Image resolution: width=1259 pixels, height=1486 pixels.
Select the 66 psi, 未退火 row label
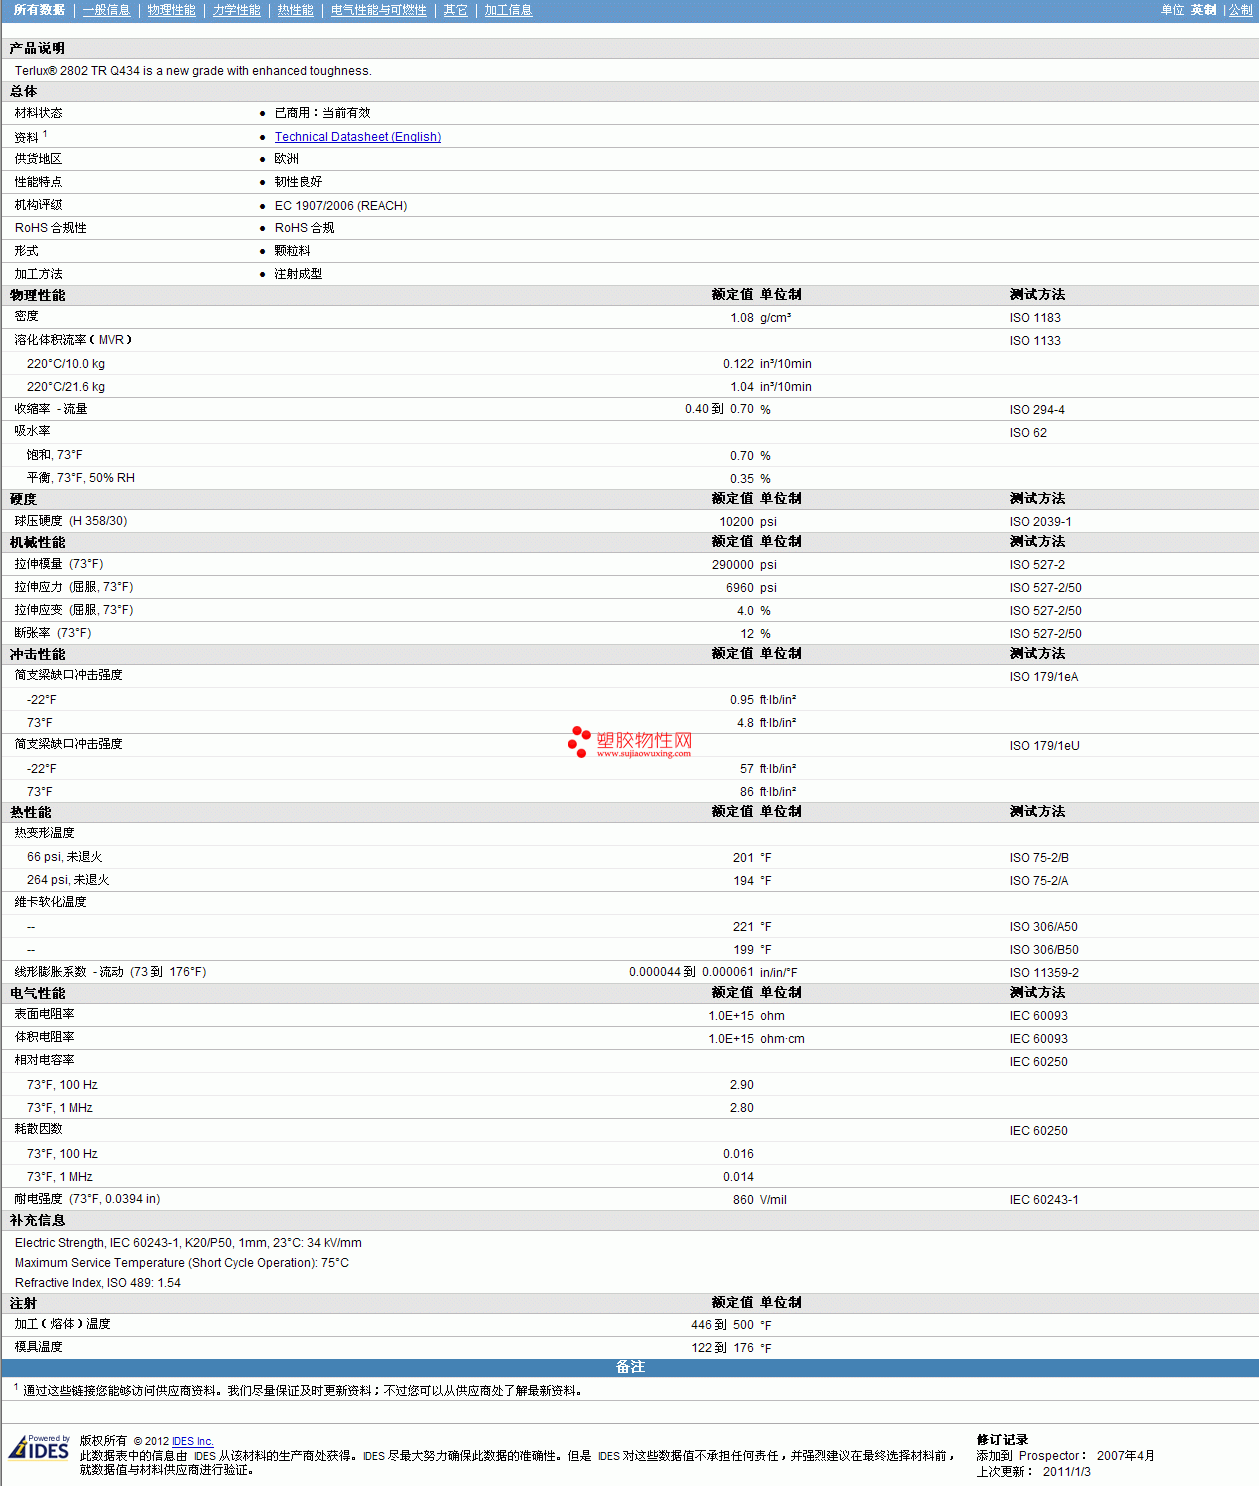[x=65, y=857]
